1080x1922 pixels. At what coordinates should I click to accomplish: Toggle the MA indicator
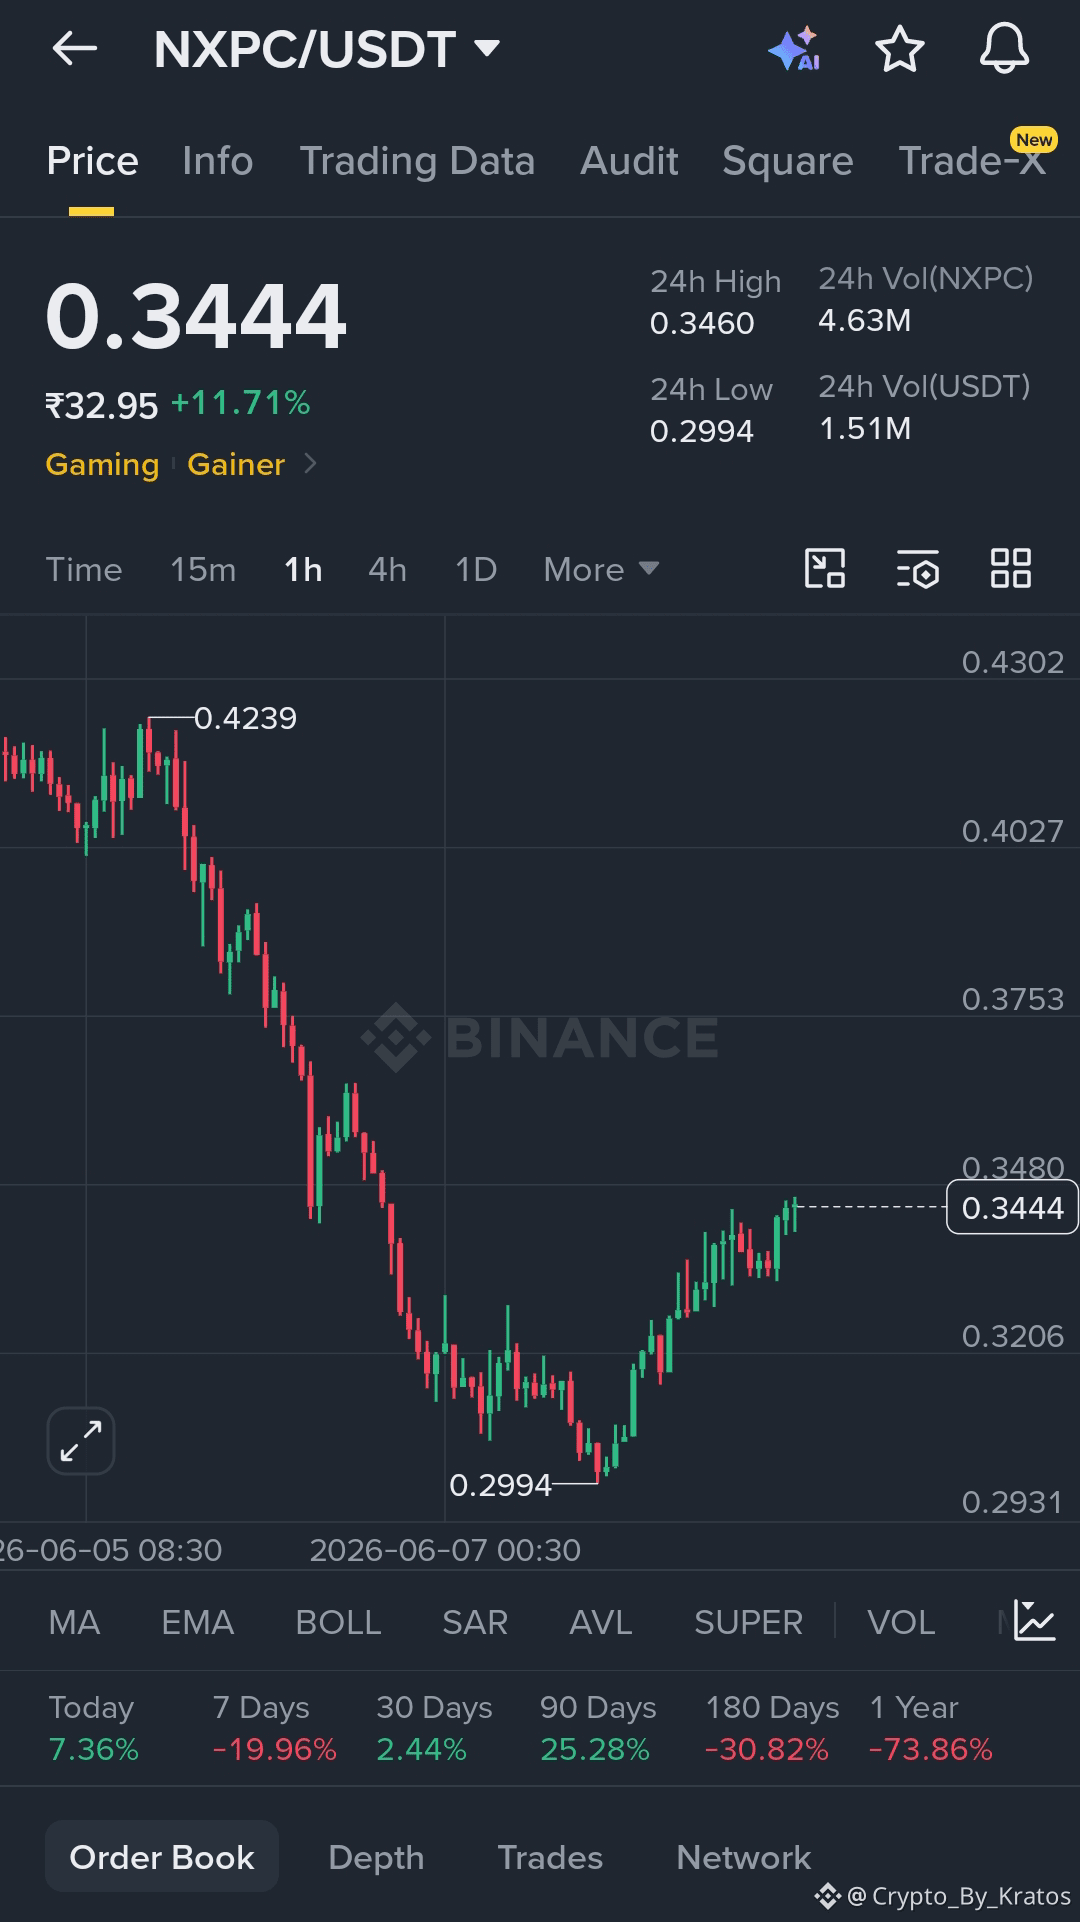point(74,1622)
